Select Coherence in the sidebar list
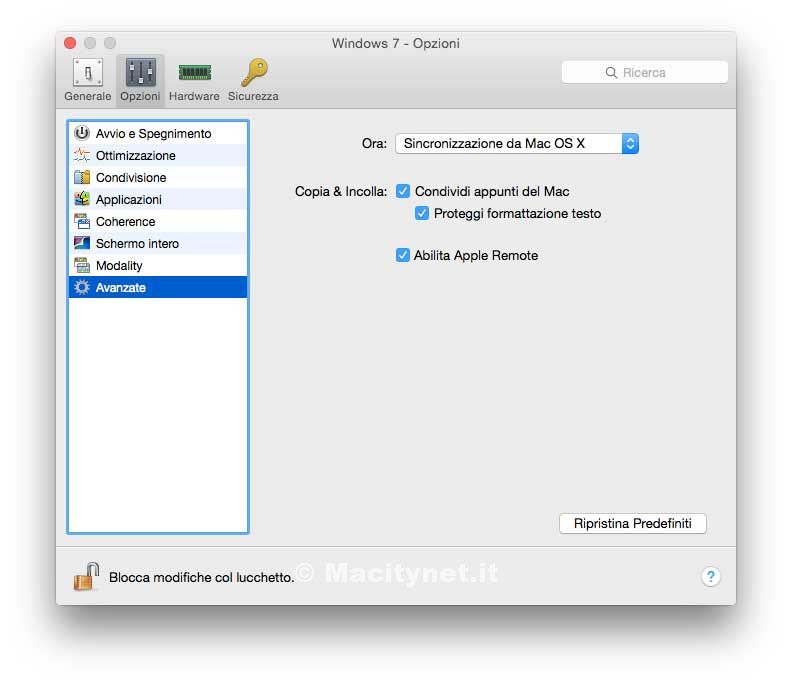792x685 pixels. click(158, 221)
